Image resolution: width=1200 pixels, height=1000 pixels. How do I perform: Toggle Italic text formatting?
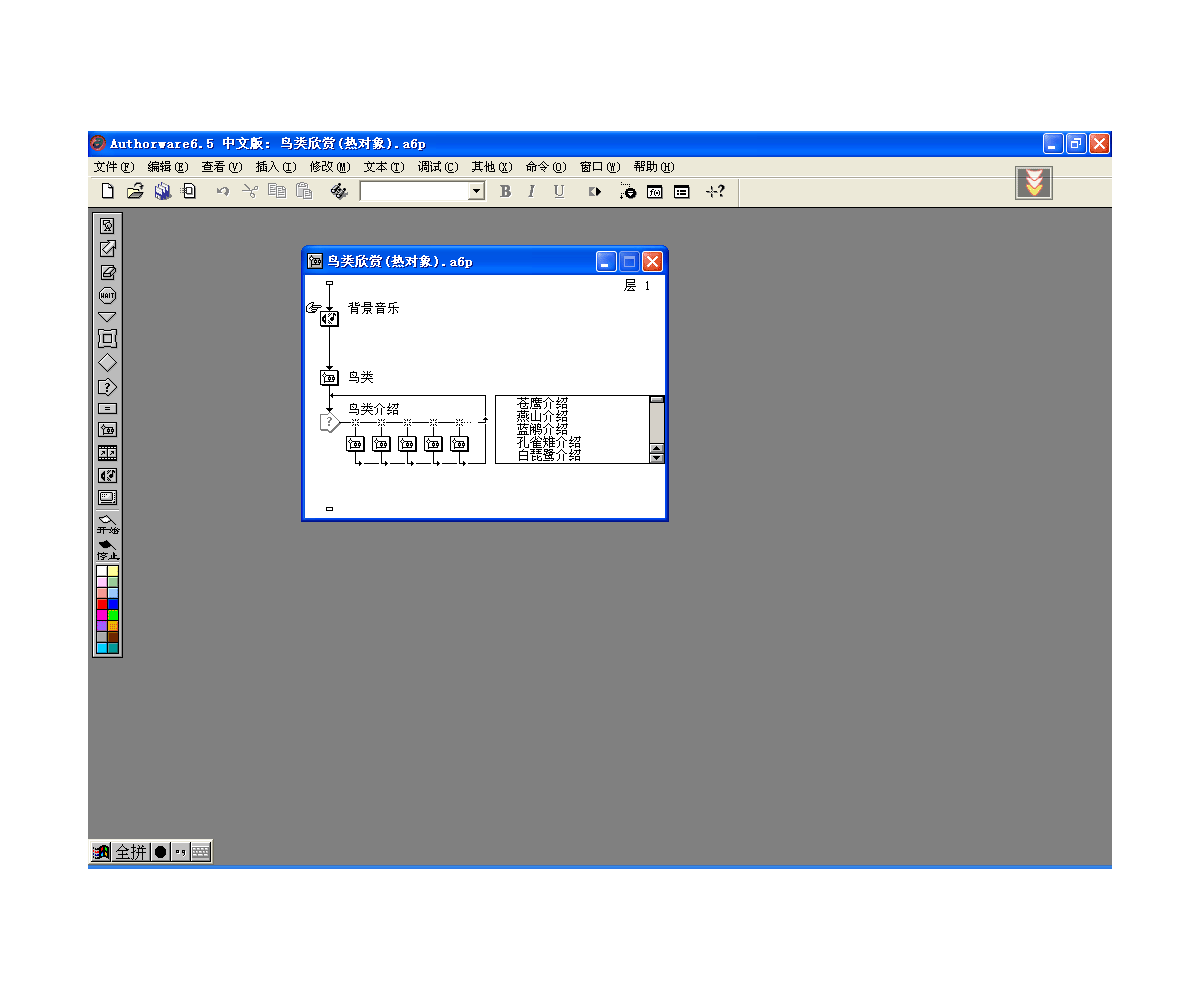532,191
